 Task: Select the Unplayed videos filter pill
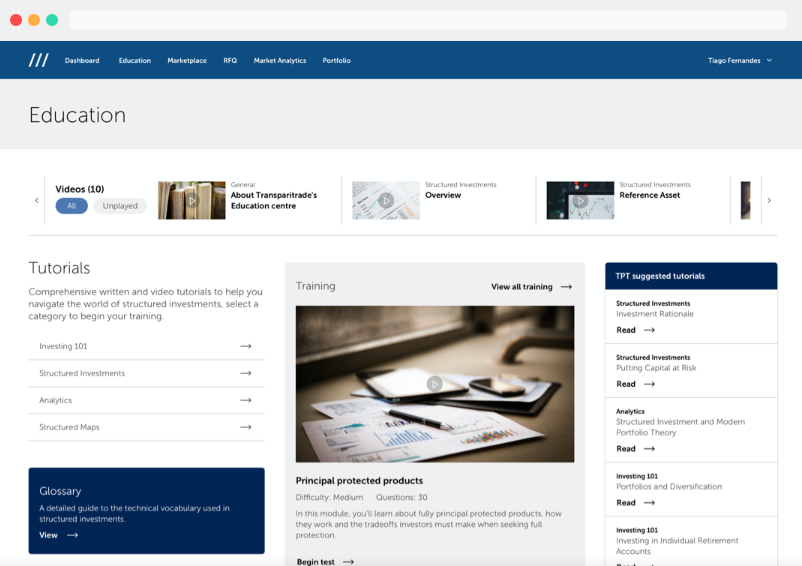click(x=120, y=206)
